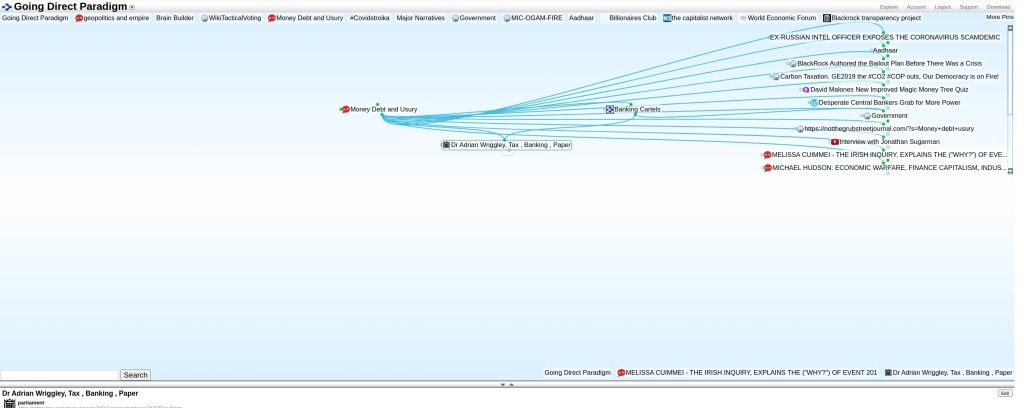Screen dimensions: 1024x408
Task: Click the down arrow on the plex scrollbar
Action: [x=1010, y=171]
